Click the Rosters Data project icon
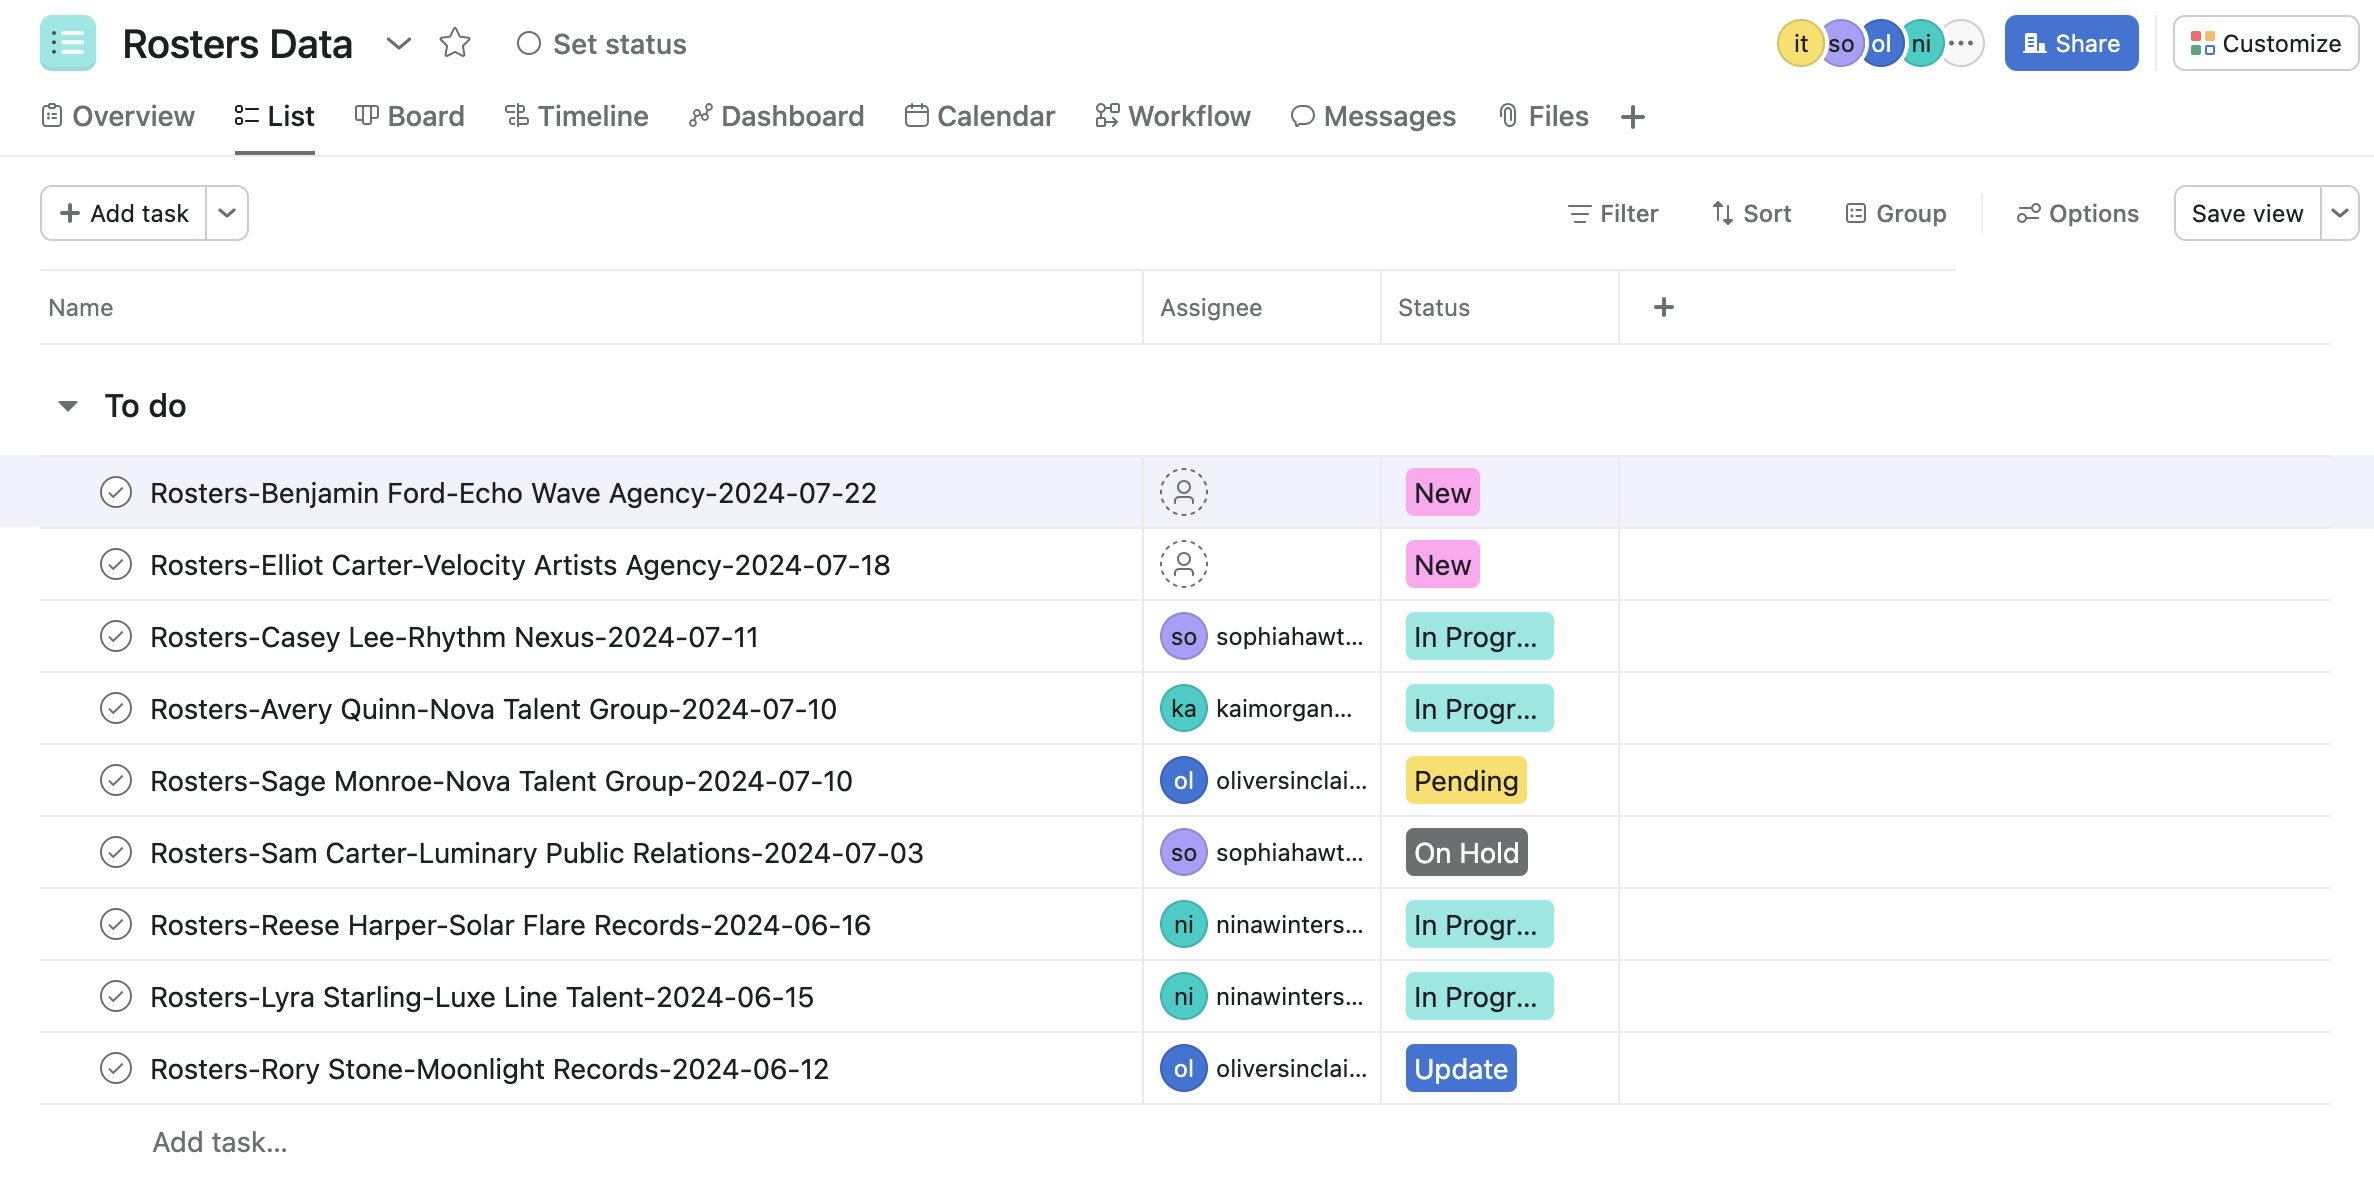The image size is (2374, 1198). tap(66, 43)
